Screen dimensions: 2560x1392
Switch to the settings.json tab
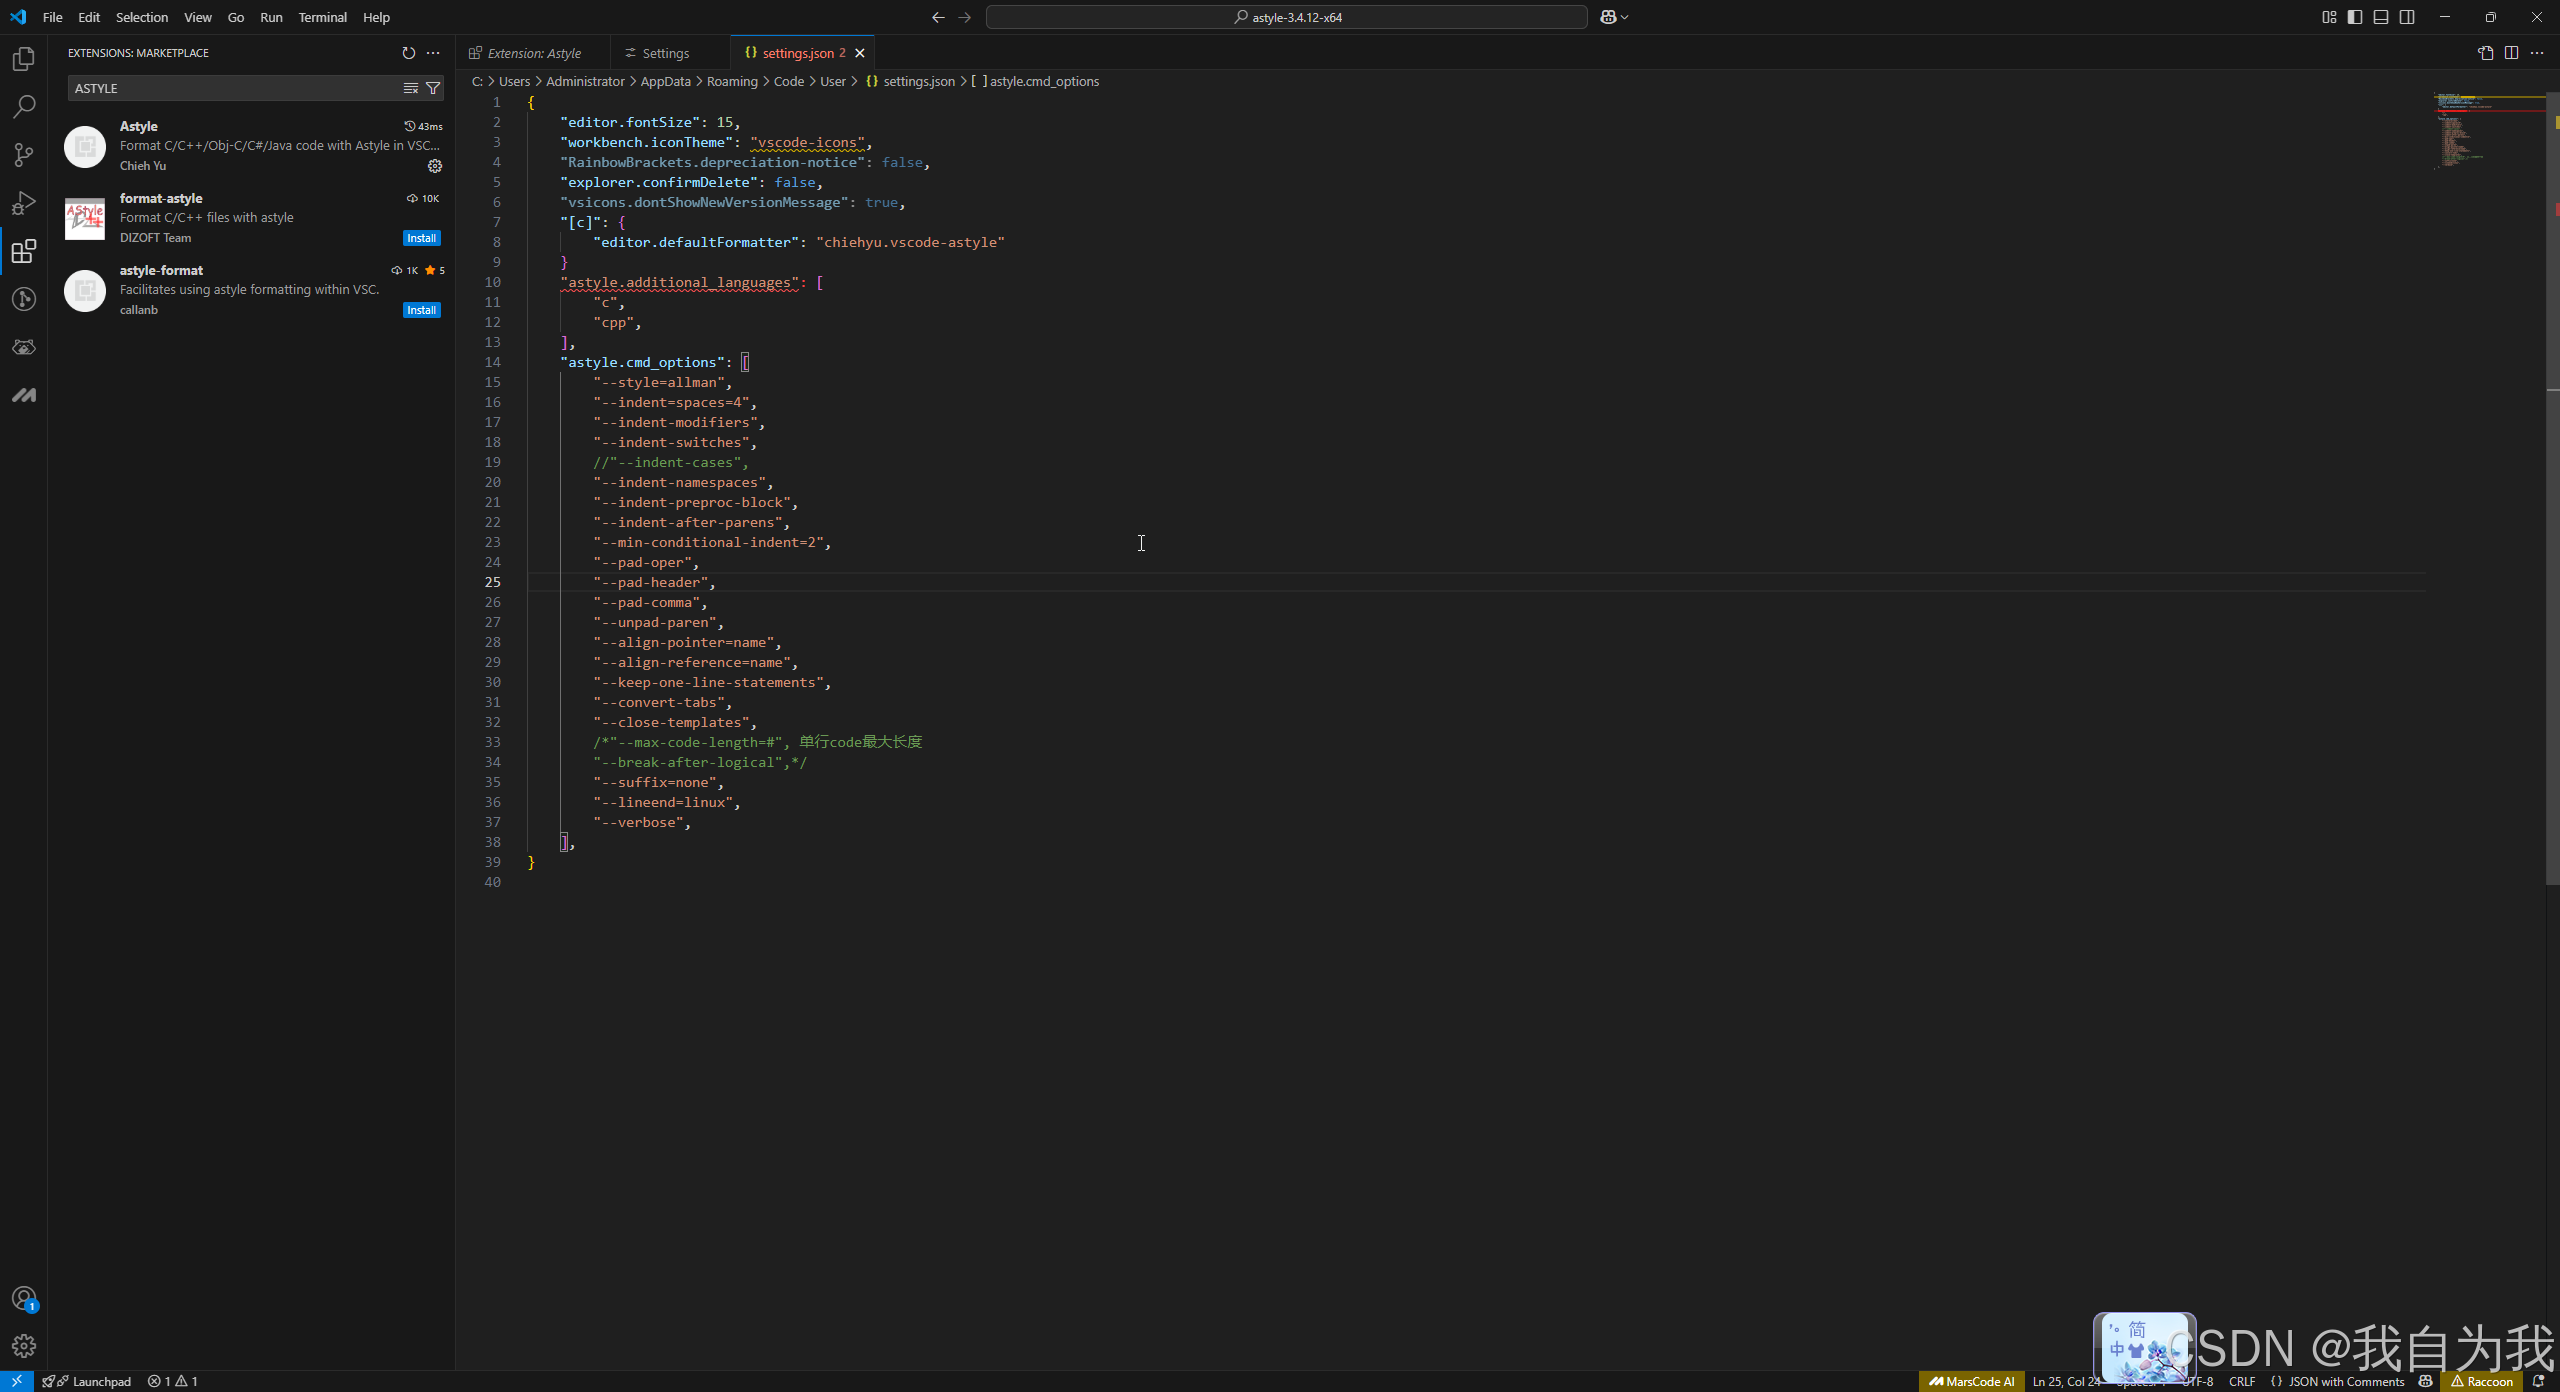(x=795, y=52)
